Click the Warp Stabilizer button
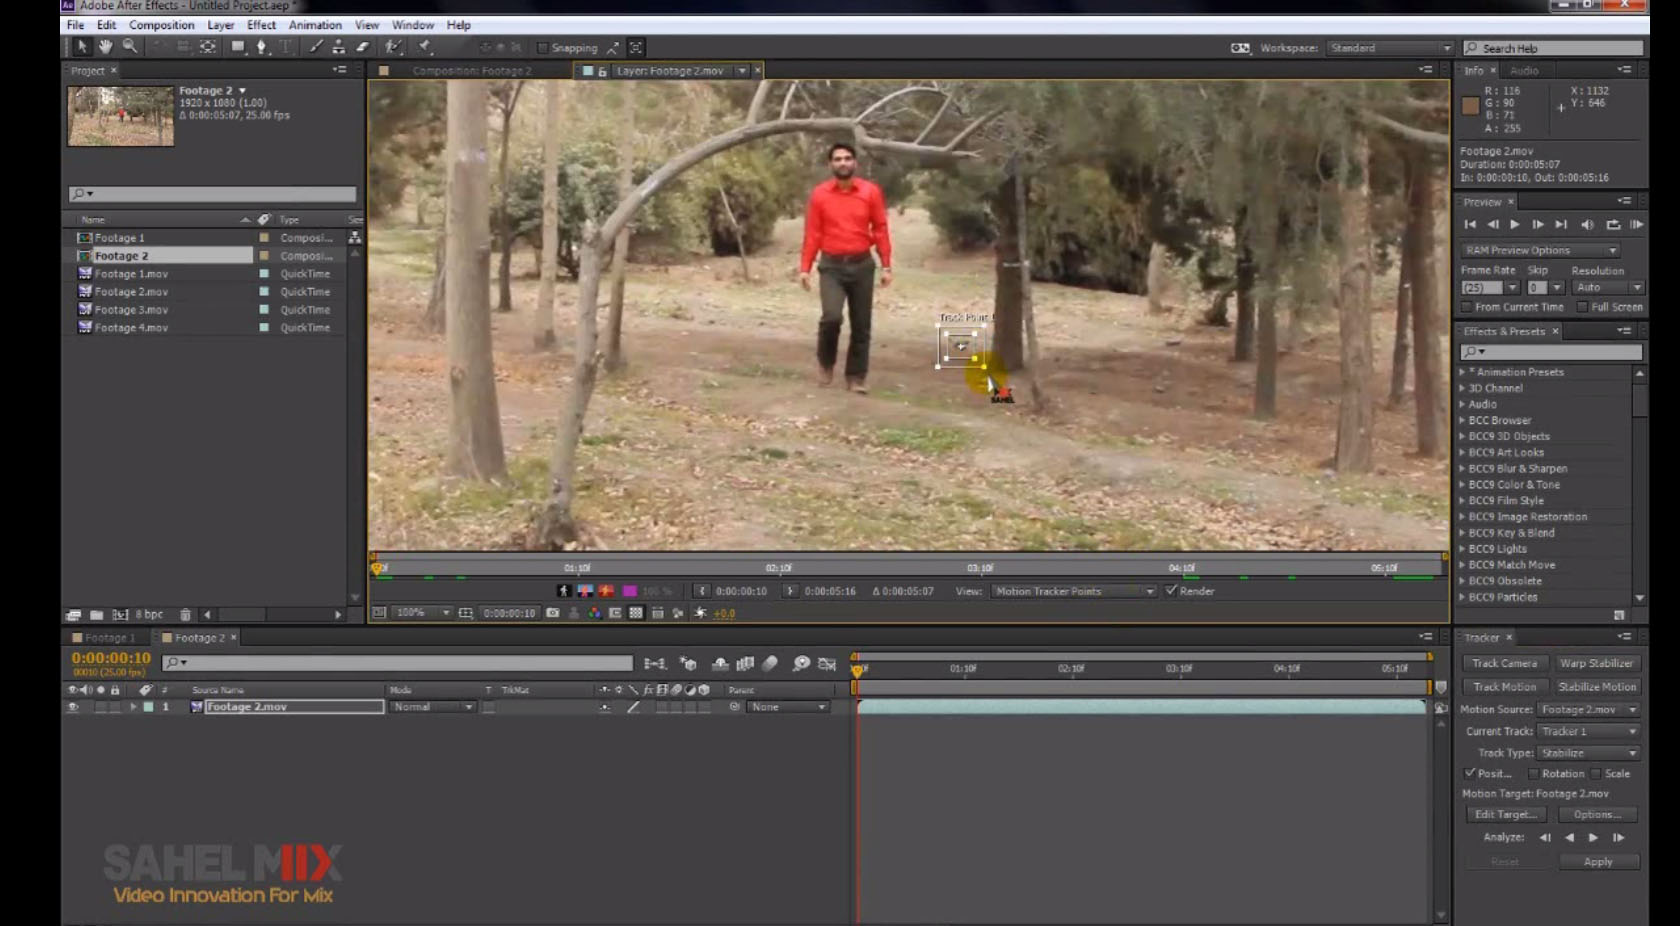Image resolution: width=1680 pixels, height=926 pixels. 1596,663
